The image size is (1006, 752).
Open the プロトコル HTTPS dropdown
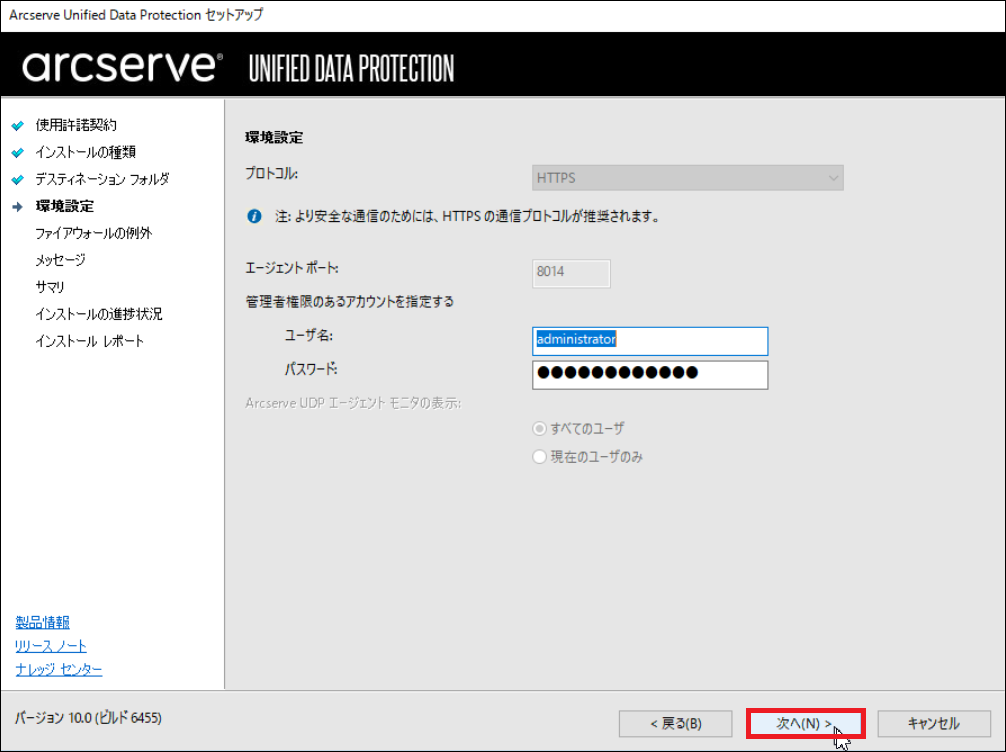tap(688, 178)
